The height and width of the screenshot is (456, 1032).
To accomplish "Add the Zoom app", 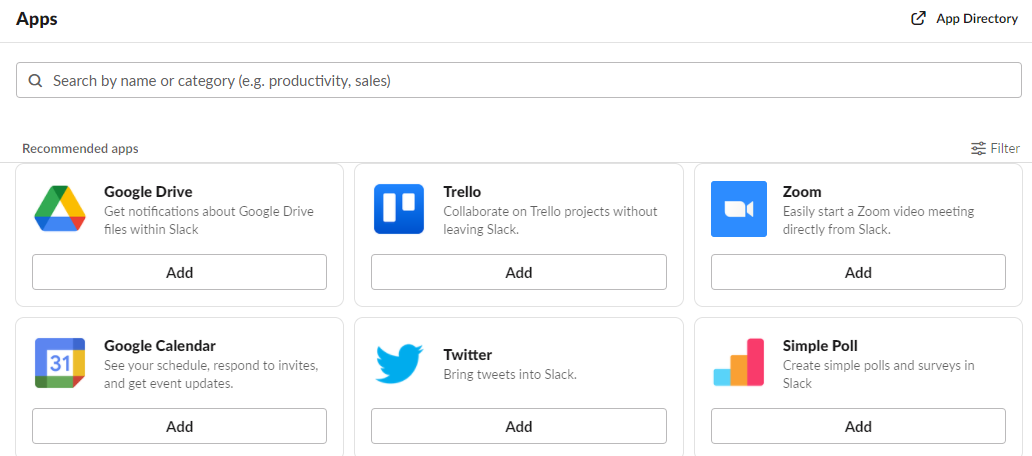I will coord(858,272).
